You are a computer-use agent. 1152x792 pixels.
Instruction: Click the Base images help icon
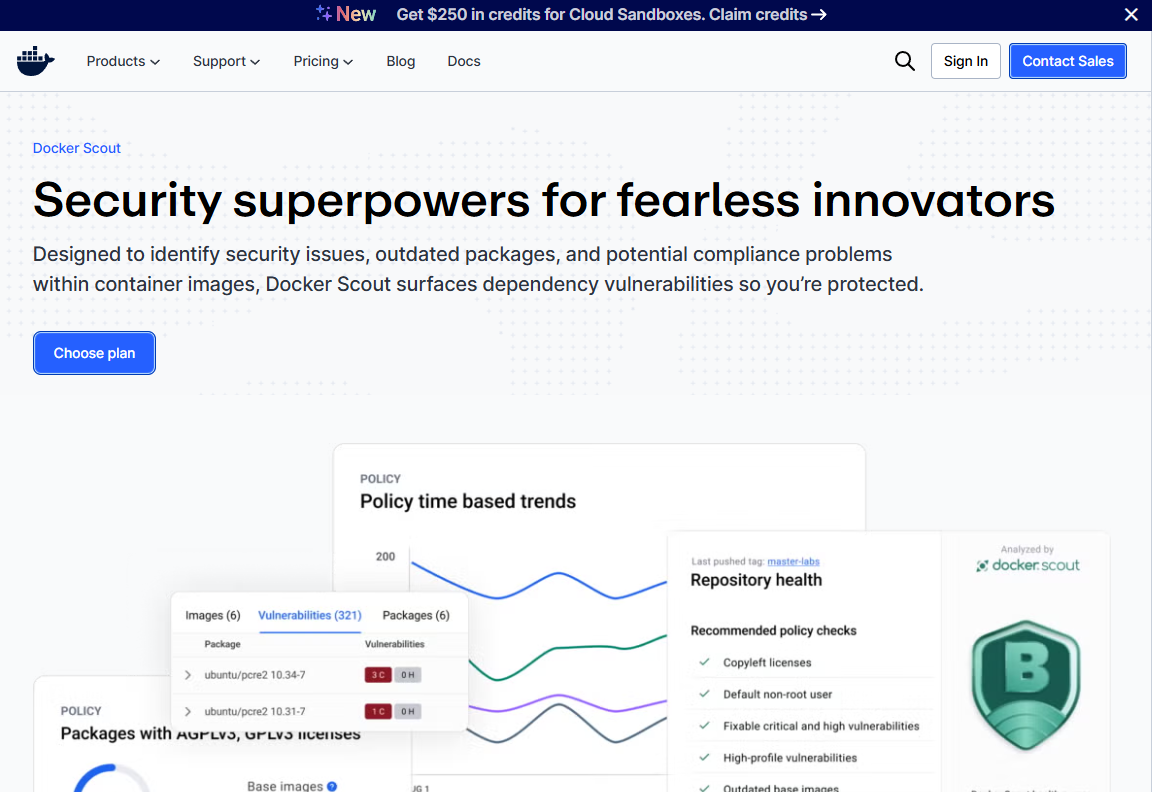(x=332, y=786)
